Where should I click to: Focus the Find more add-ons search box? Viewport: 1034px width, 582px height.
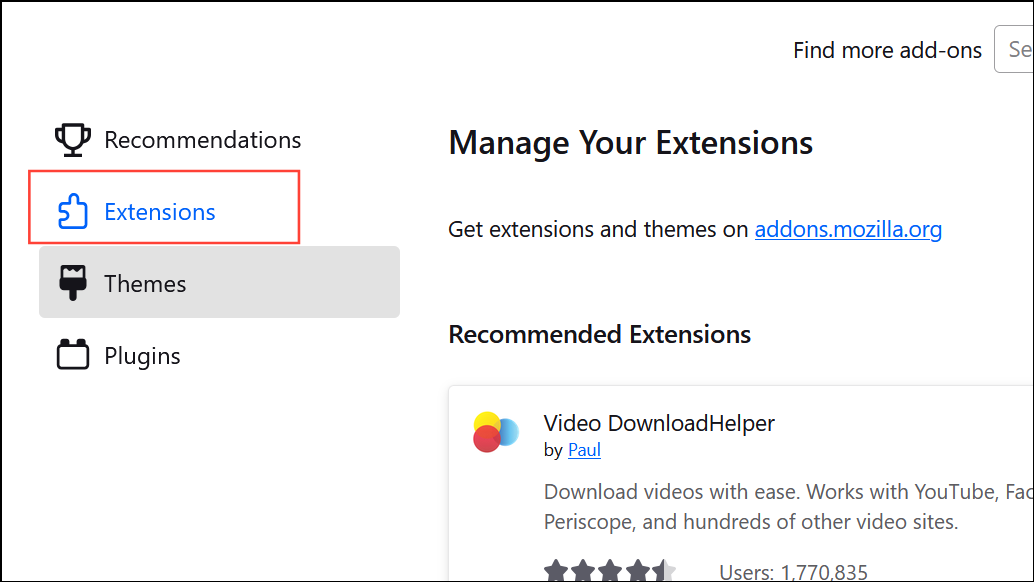point(1015,50)
